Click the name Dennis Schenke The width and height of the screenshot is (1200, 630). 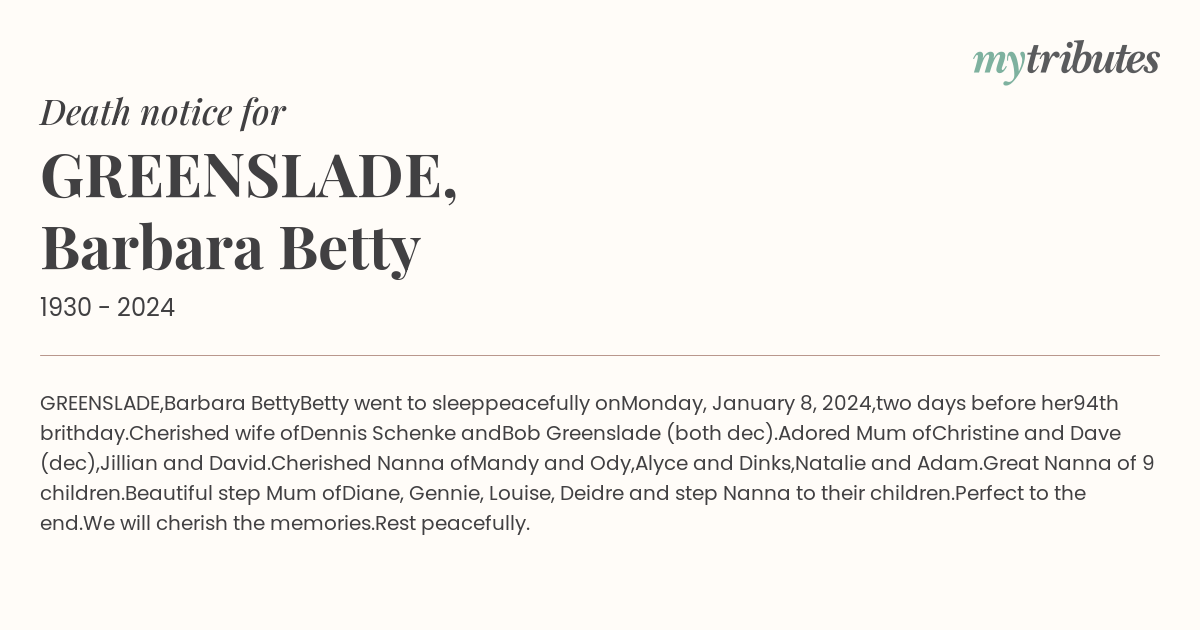click(x=377, y=434)
